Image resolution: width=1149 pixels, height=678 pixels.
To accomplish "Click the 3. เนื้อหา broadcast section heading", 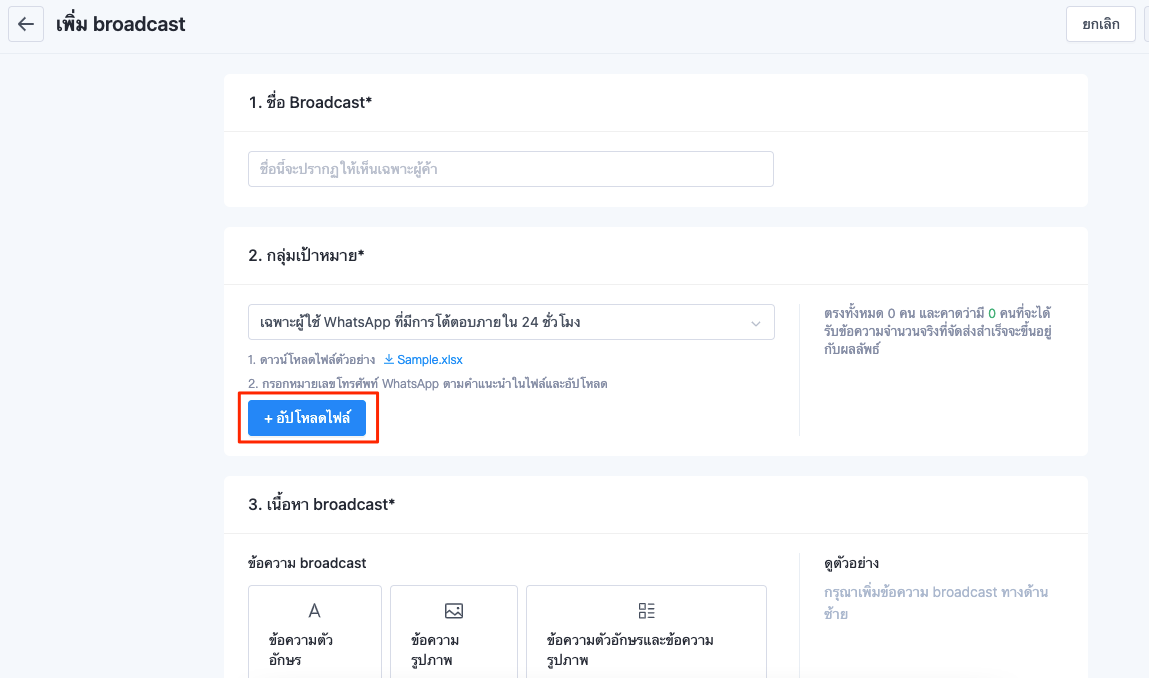I will 322,504.
